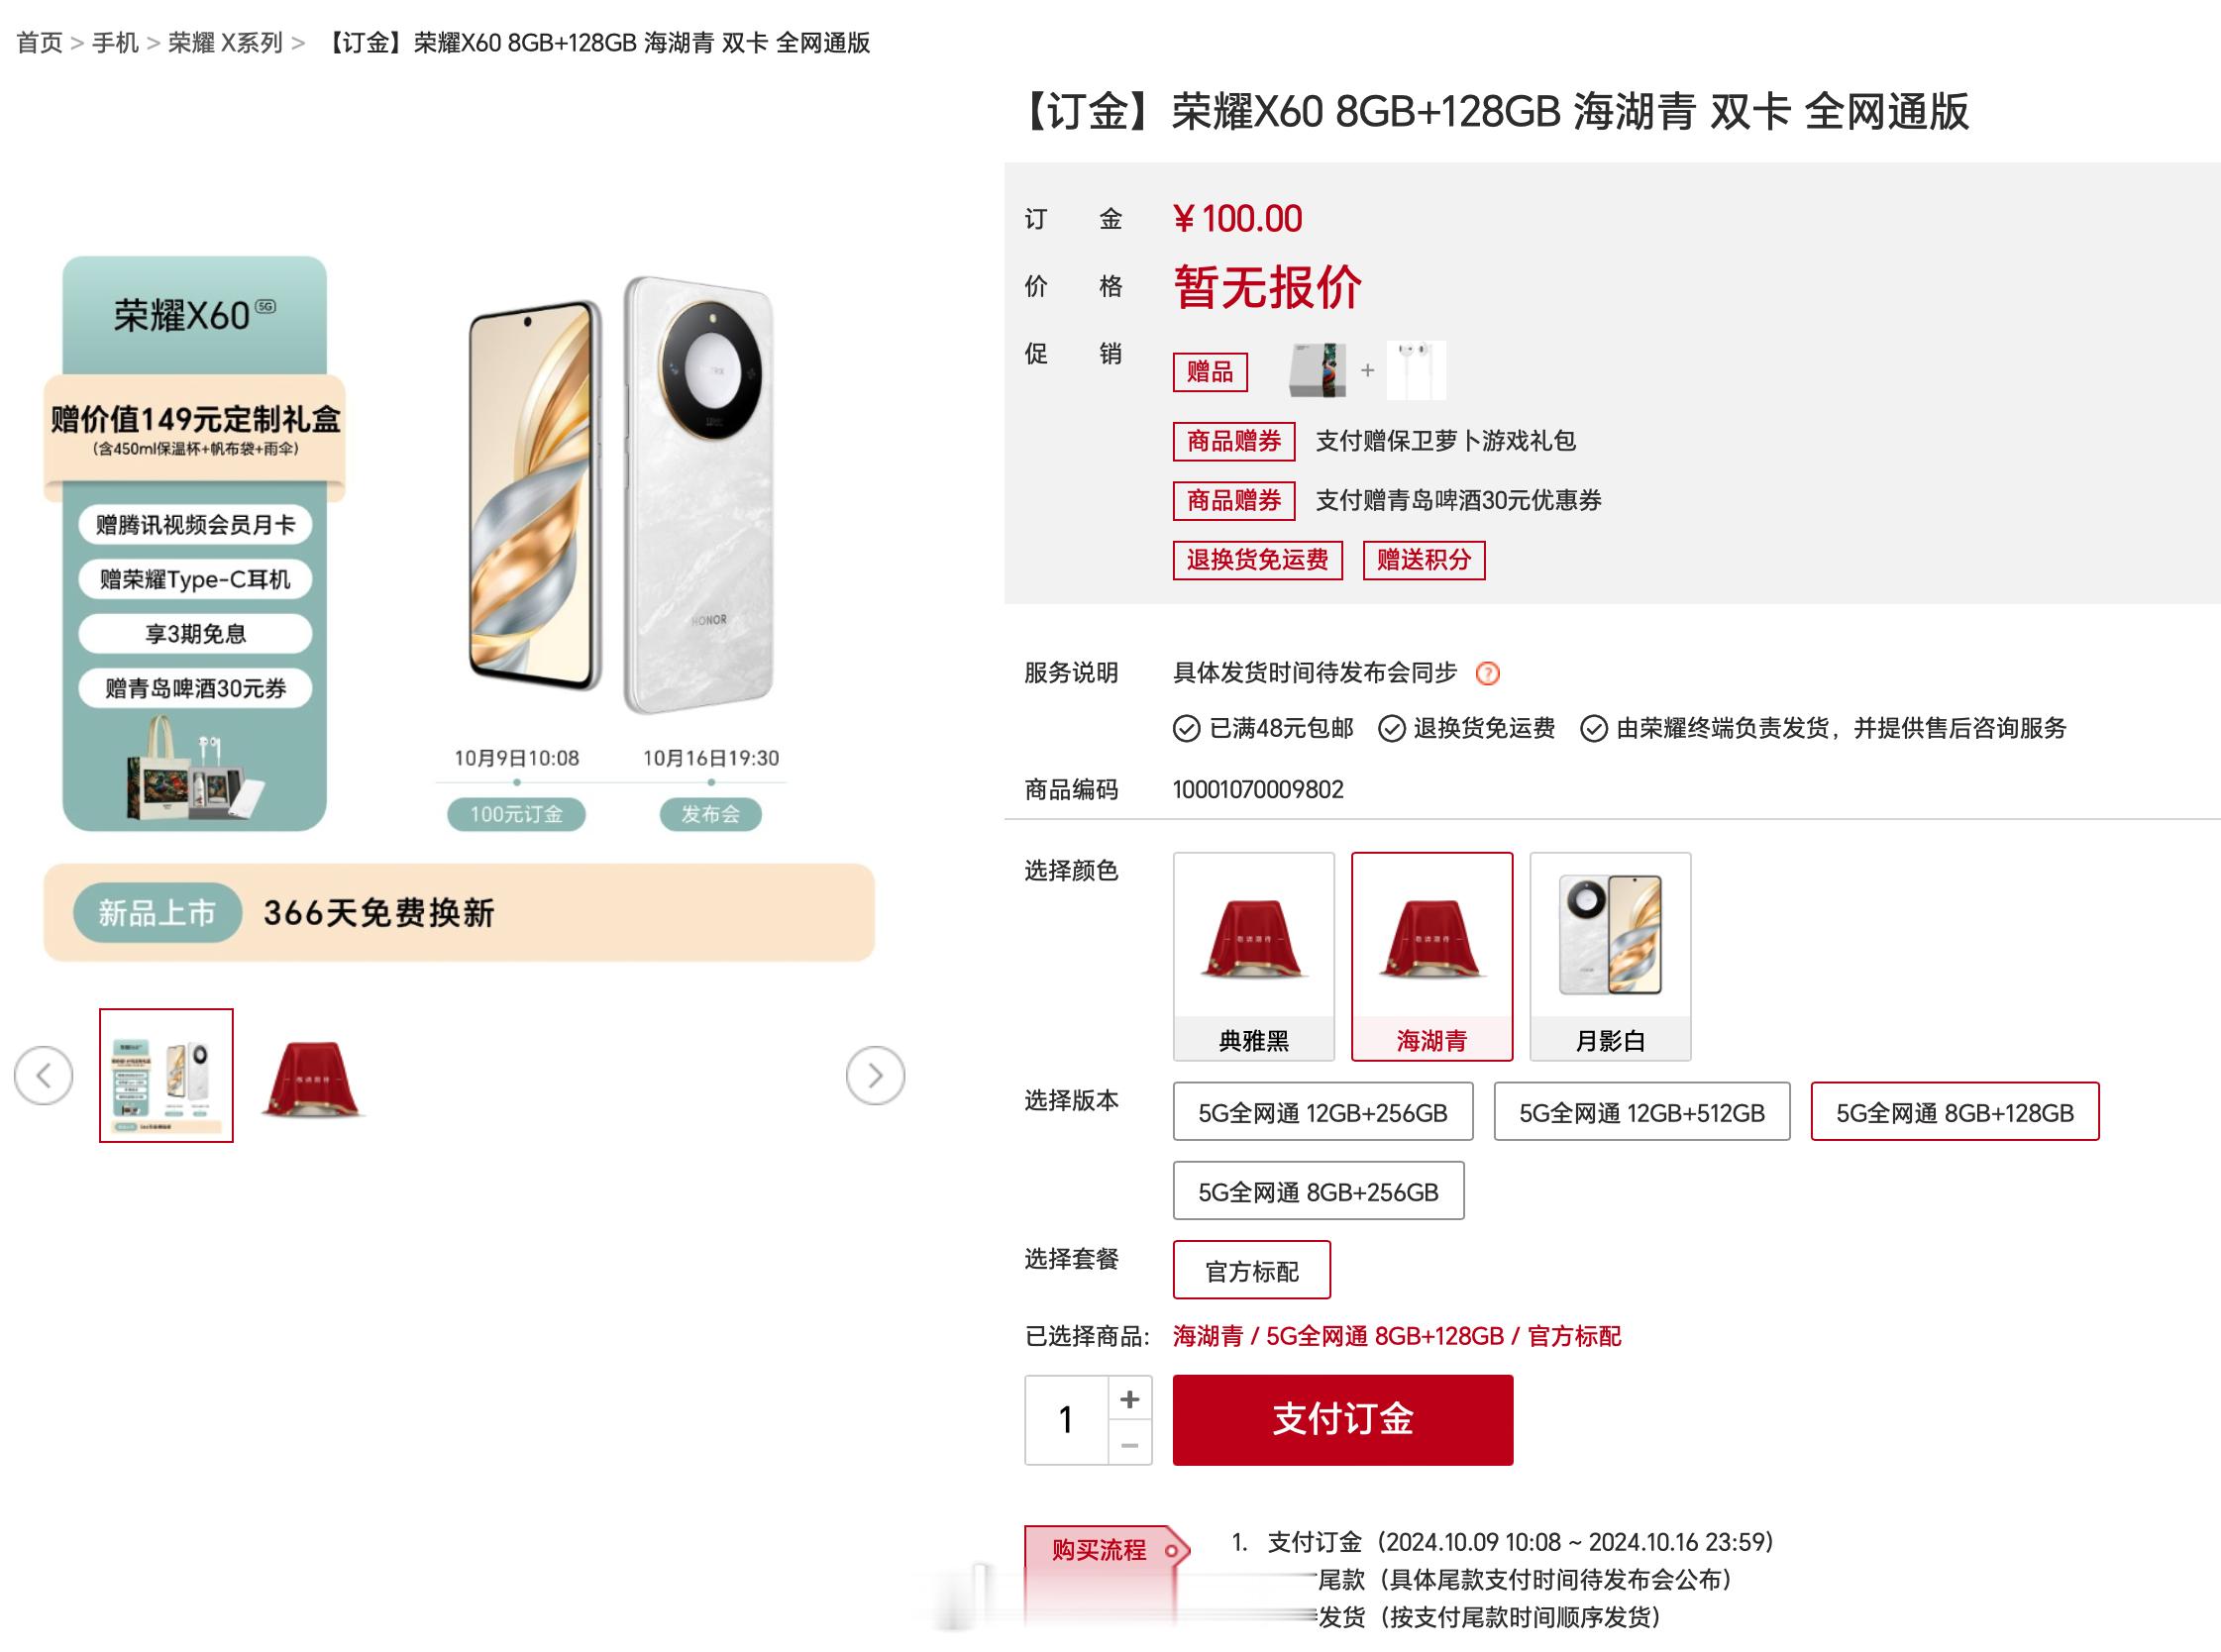Screen dimensions: 2221x1652
Task: Show previous thumbnail with left arrow
Action: coord(43,1075)
